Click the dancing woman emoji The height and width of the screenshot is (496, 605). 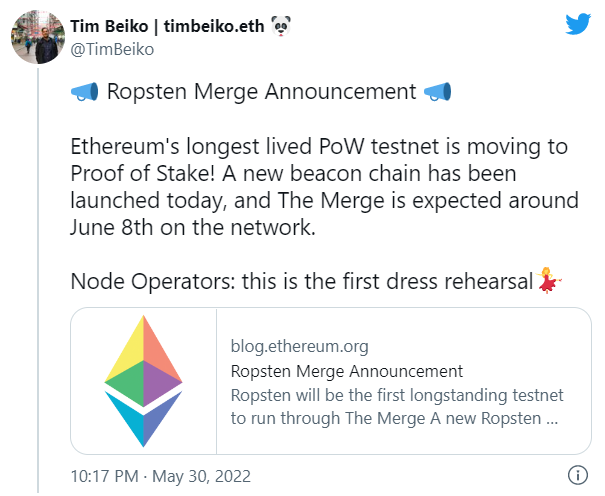coord(548,280)
